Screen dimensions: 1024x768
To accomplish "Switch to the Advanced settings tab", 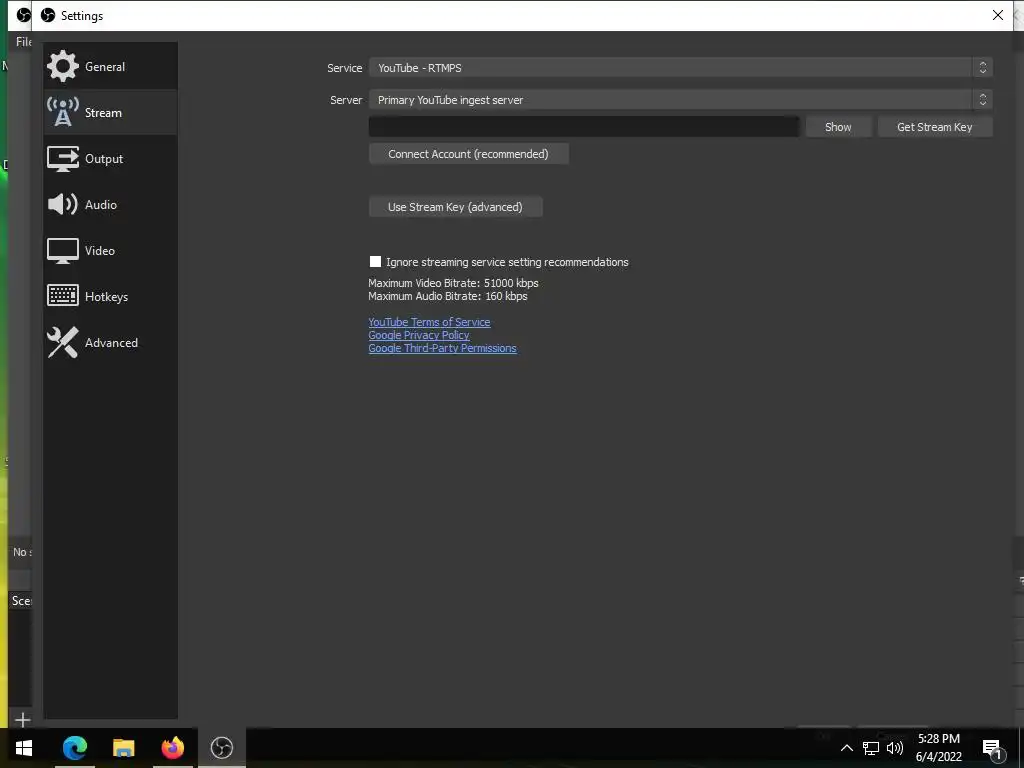I will (110, 343).
